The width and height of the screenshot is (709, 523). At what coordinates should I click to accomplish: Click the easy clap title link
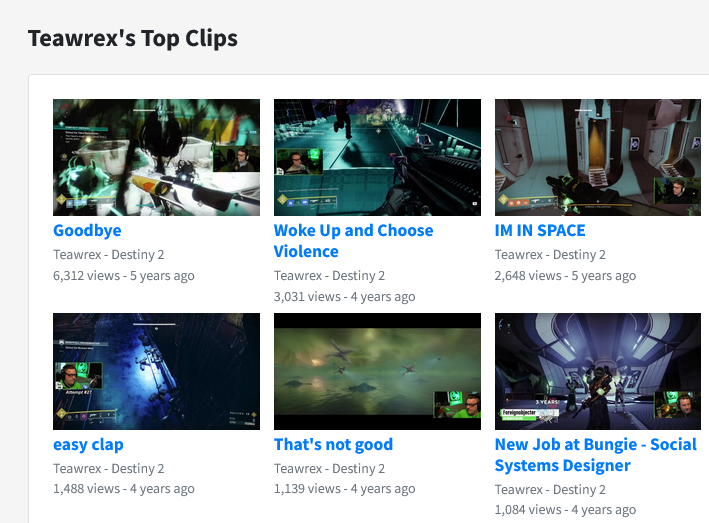88,445
